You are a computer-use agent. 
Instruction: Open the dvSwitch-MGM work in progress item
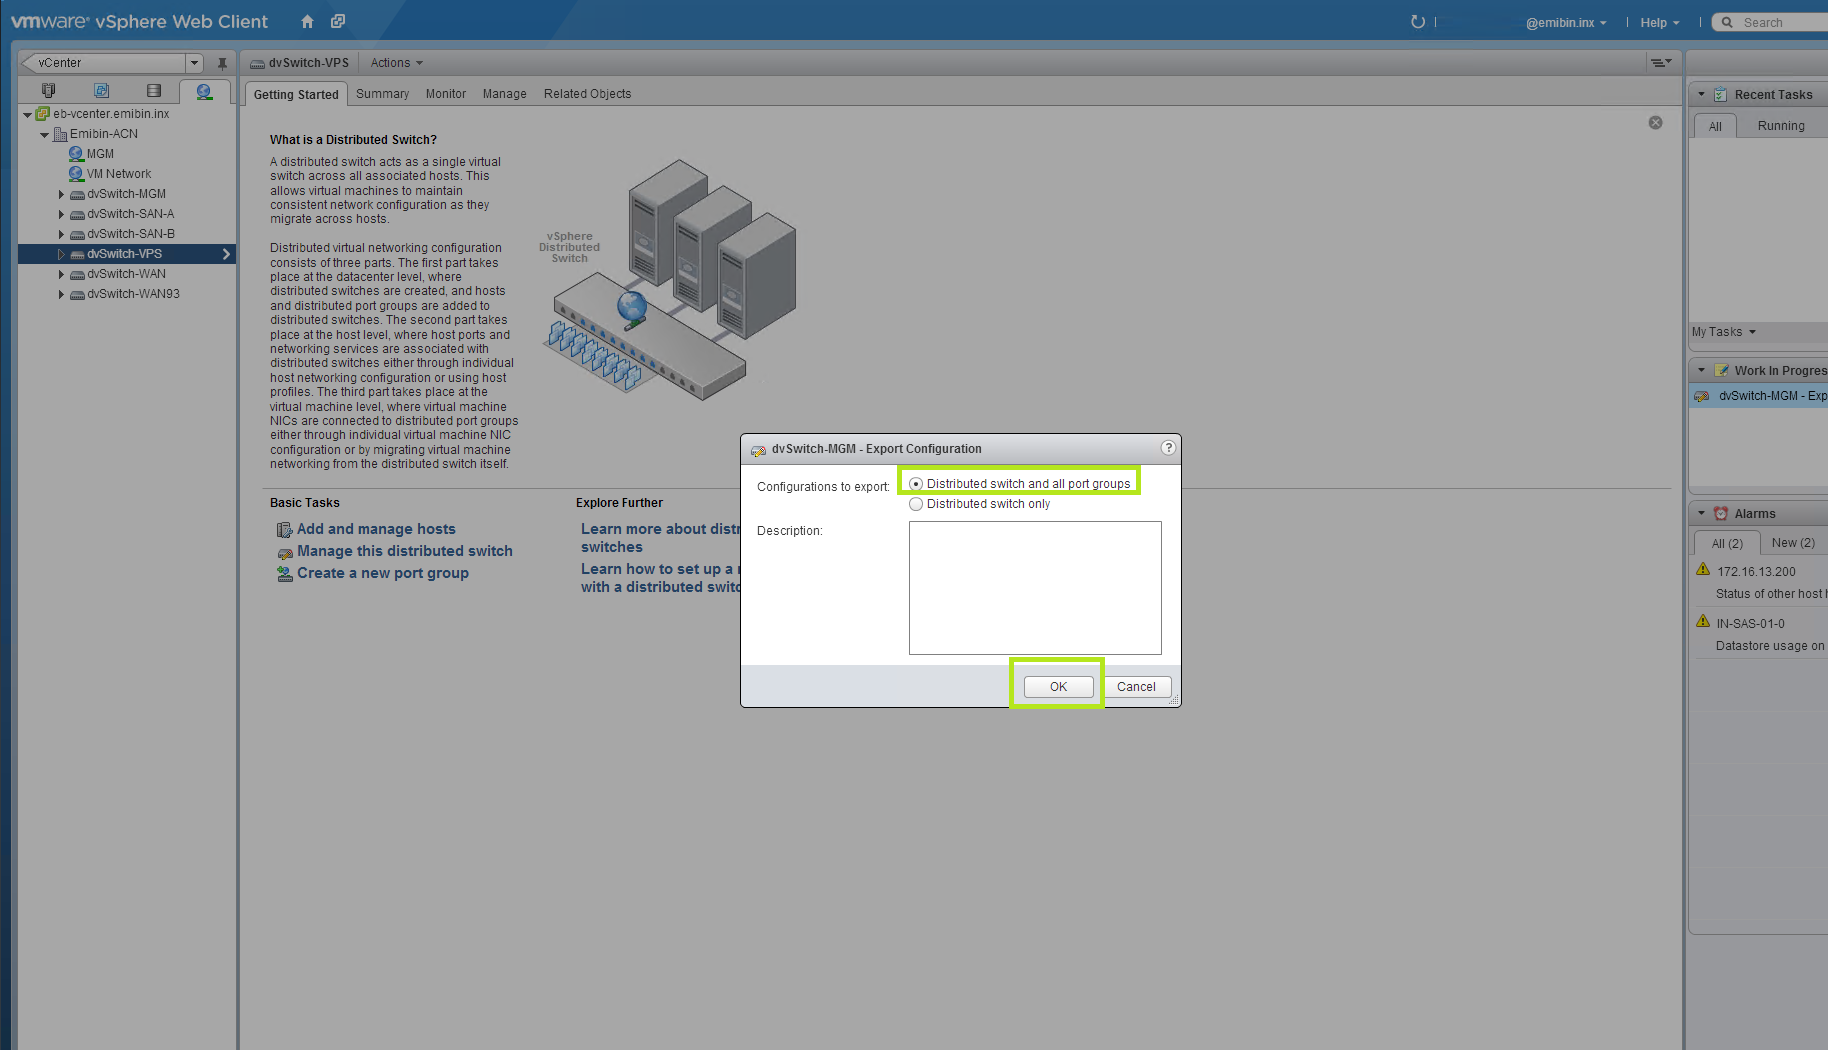pyautogui.click(x=1759, y=396)
